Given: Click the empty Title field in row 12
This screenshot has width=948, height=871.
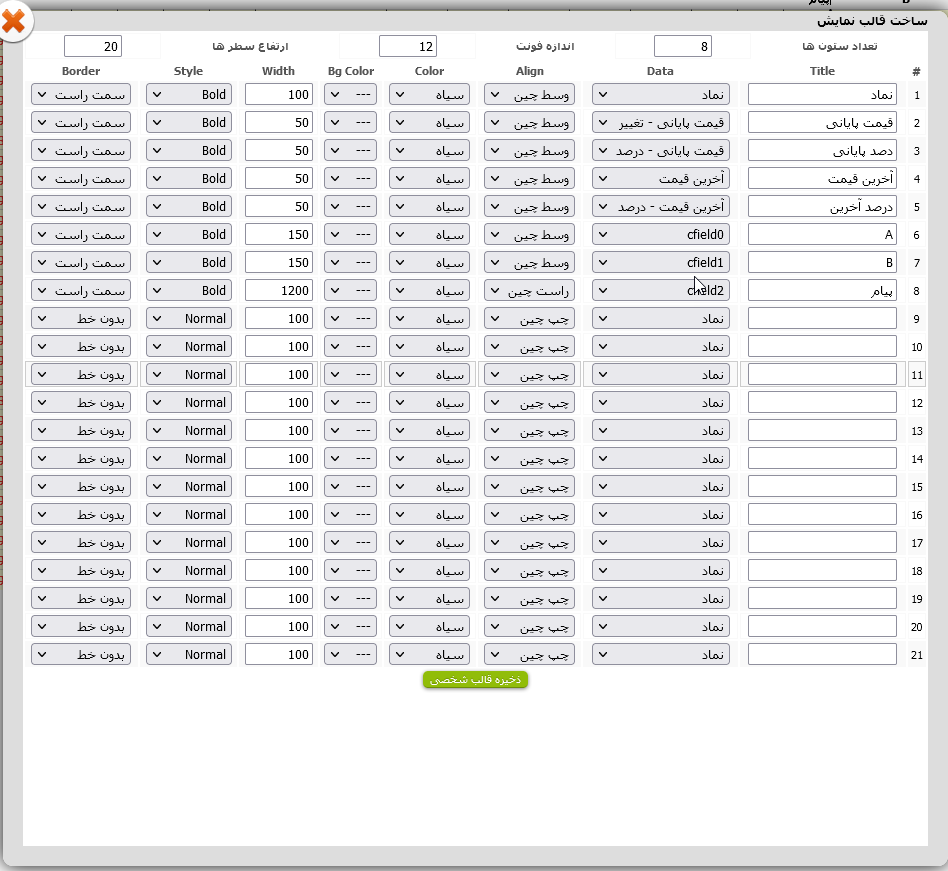Looking at the screenshot, I should pos(822,402).
